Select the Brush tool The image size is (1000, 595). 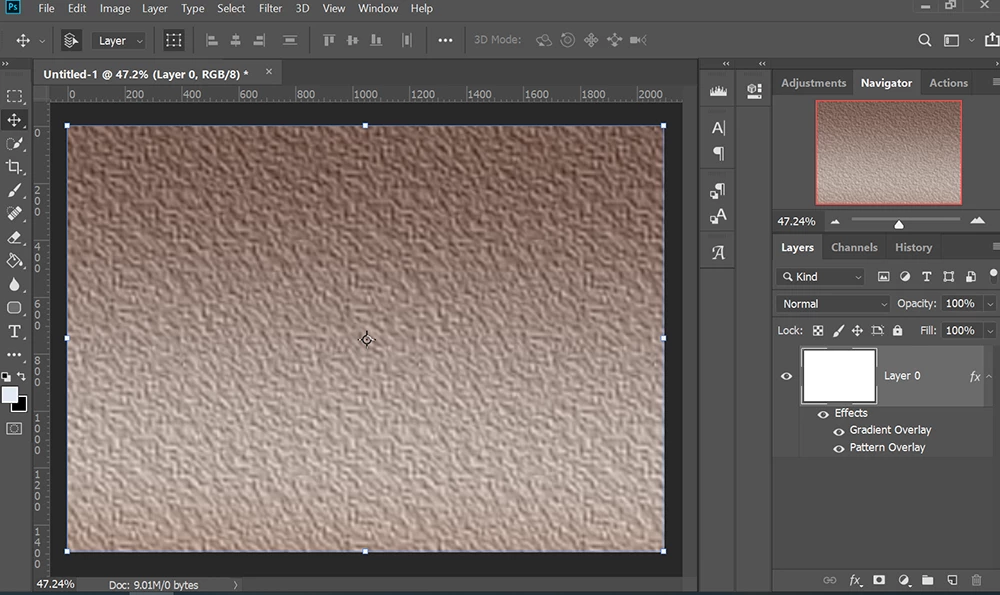14,190
